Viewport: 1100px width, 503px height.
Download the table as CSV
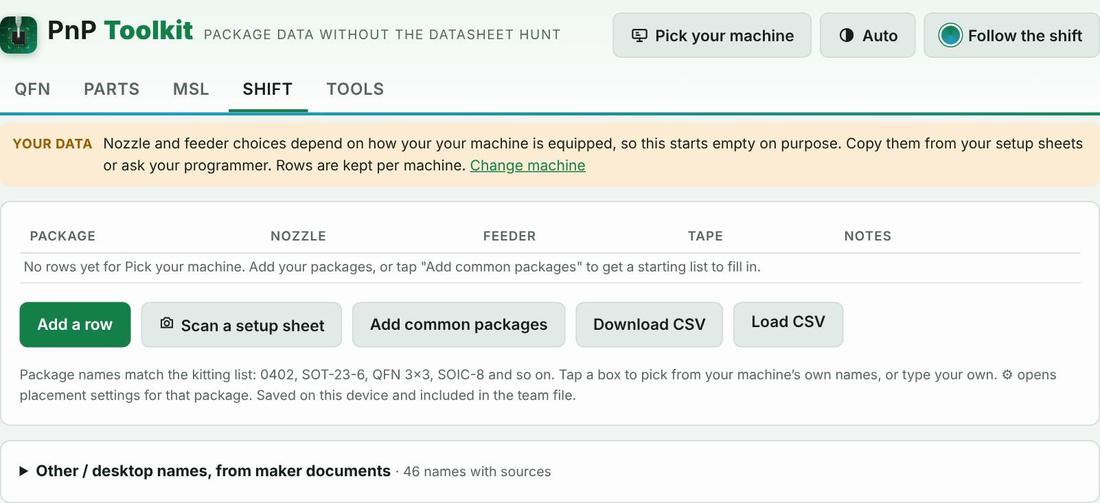pyautogui.click(x=649, y=324)
